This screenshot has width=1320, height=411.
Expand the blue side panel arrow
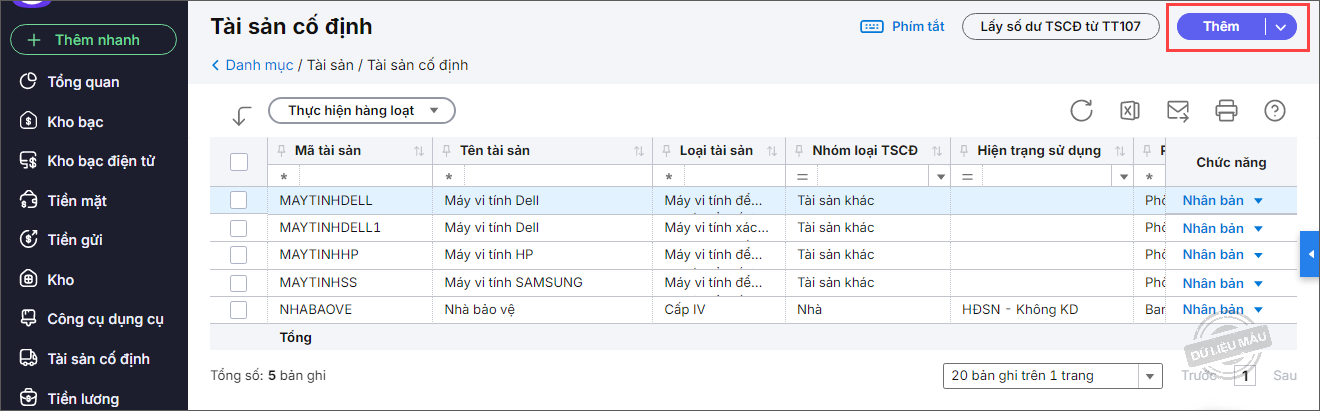[x=1310, y=256]
